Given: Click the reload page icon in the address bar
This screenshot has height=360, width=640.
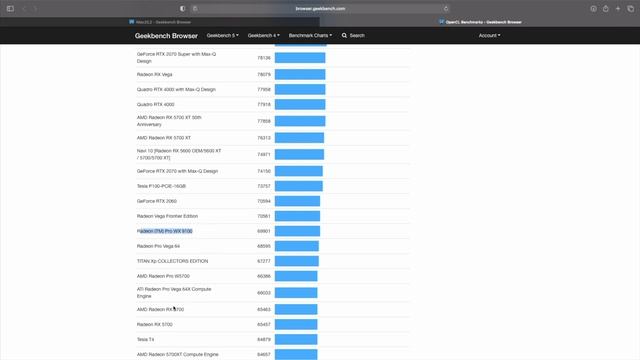Looking at the screenshot, I should point(446,9).
